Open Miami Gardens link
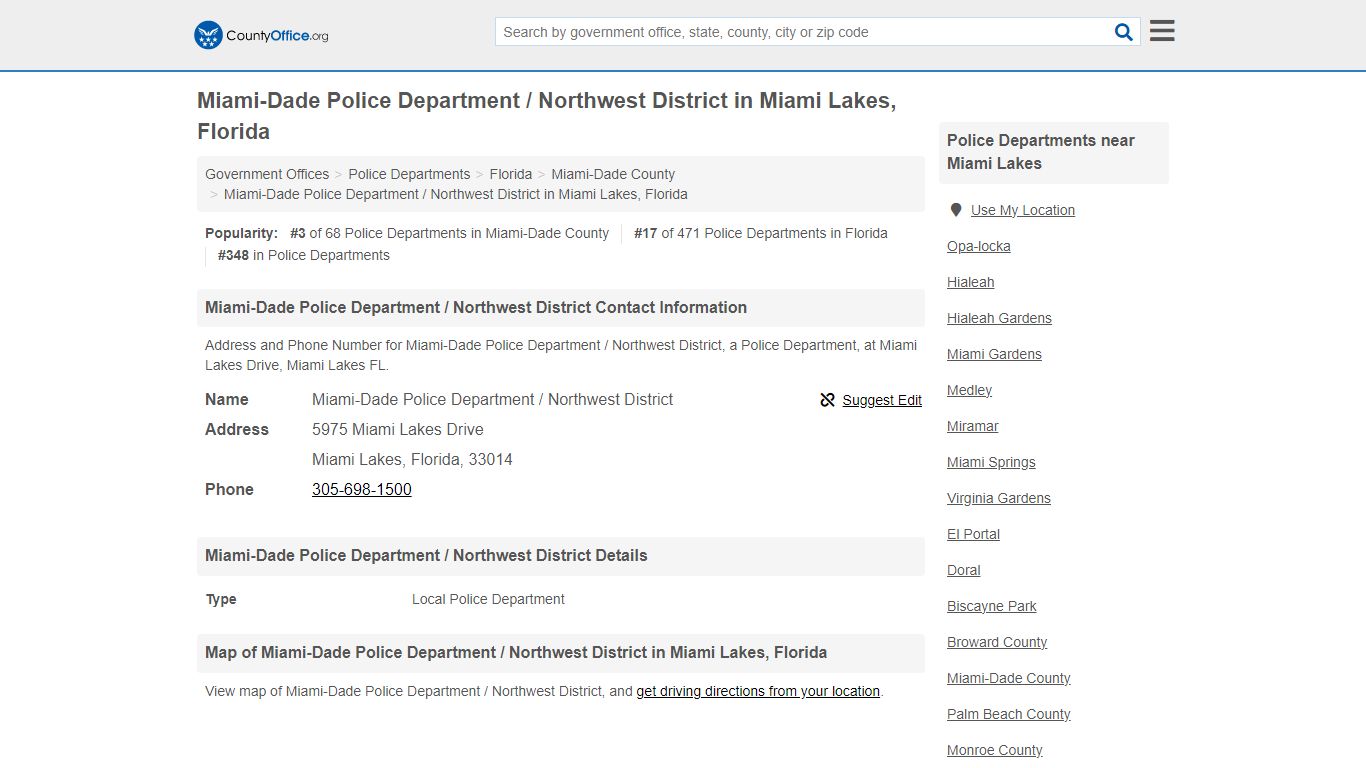The width and height of the screenshot is (1366, 768). pyautogui.click(x=994, y=354)
